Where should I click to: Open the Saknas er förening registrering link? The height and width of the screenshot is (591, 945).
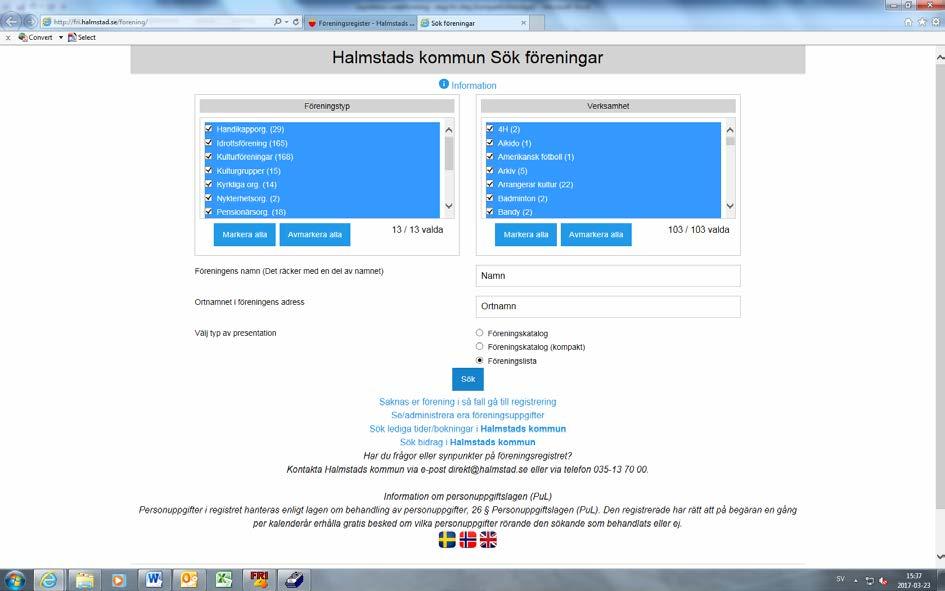tap(468, 402)
